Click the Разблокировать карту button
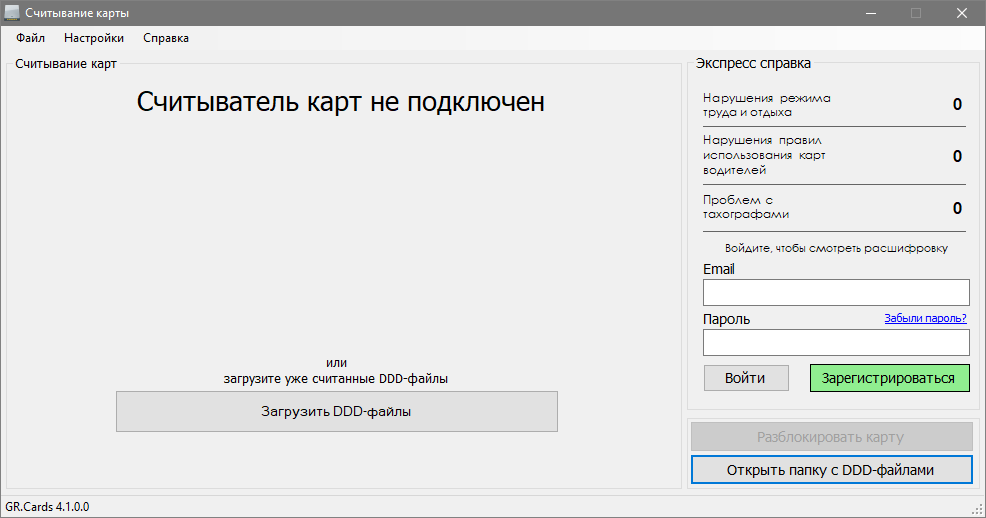986x518 pixels. (x=830, y=437)
